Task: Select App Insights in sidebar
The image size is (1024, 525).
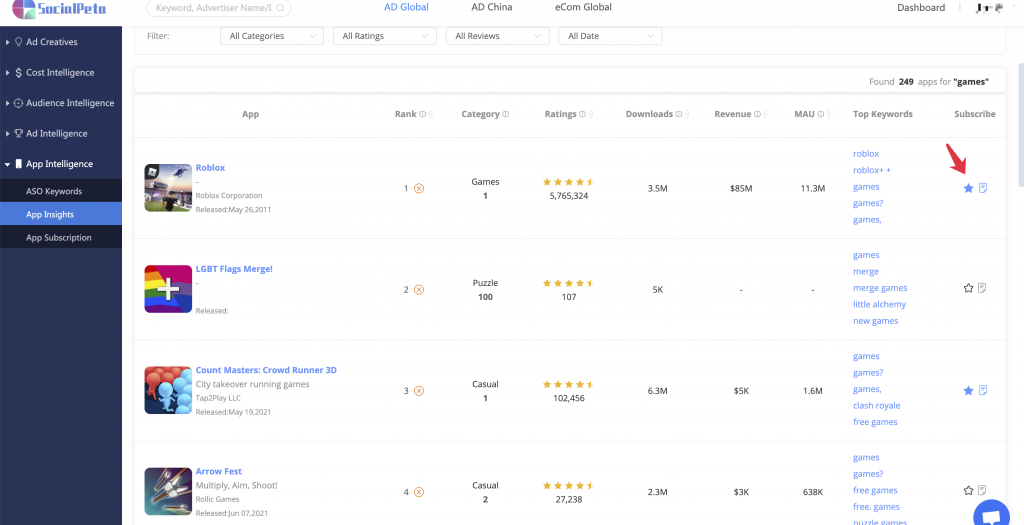Action: (x=61, y=214)
